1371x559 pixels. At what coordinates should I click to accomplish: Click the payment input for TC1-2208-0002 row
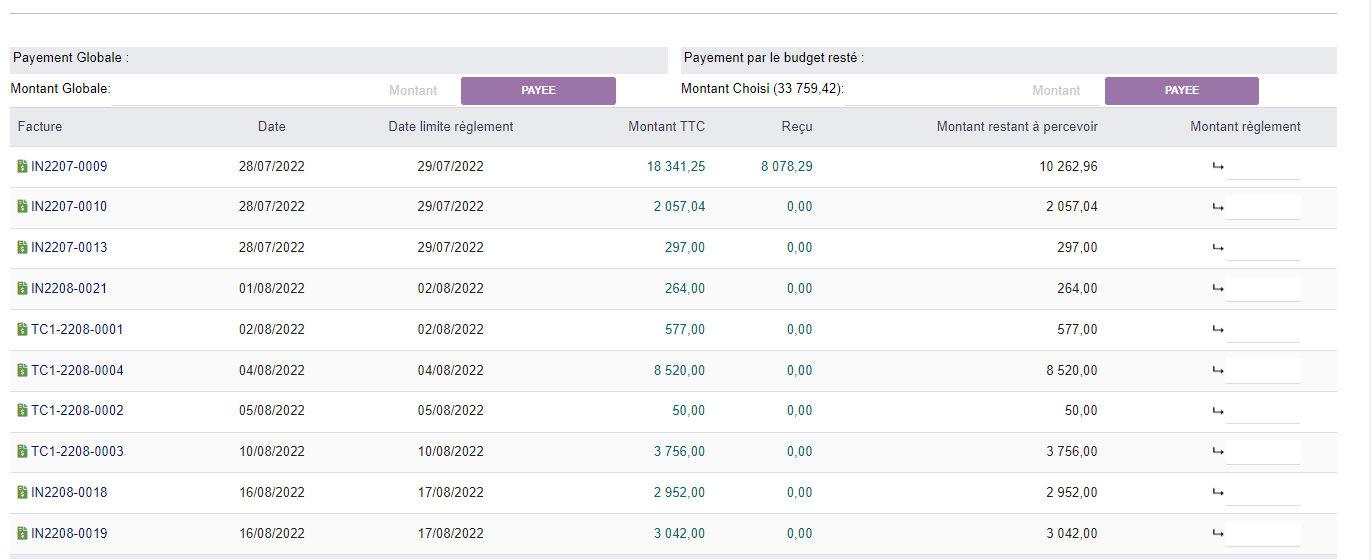(1262, 411)
